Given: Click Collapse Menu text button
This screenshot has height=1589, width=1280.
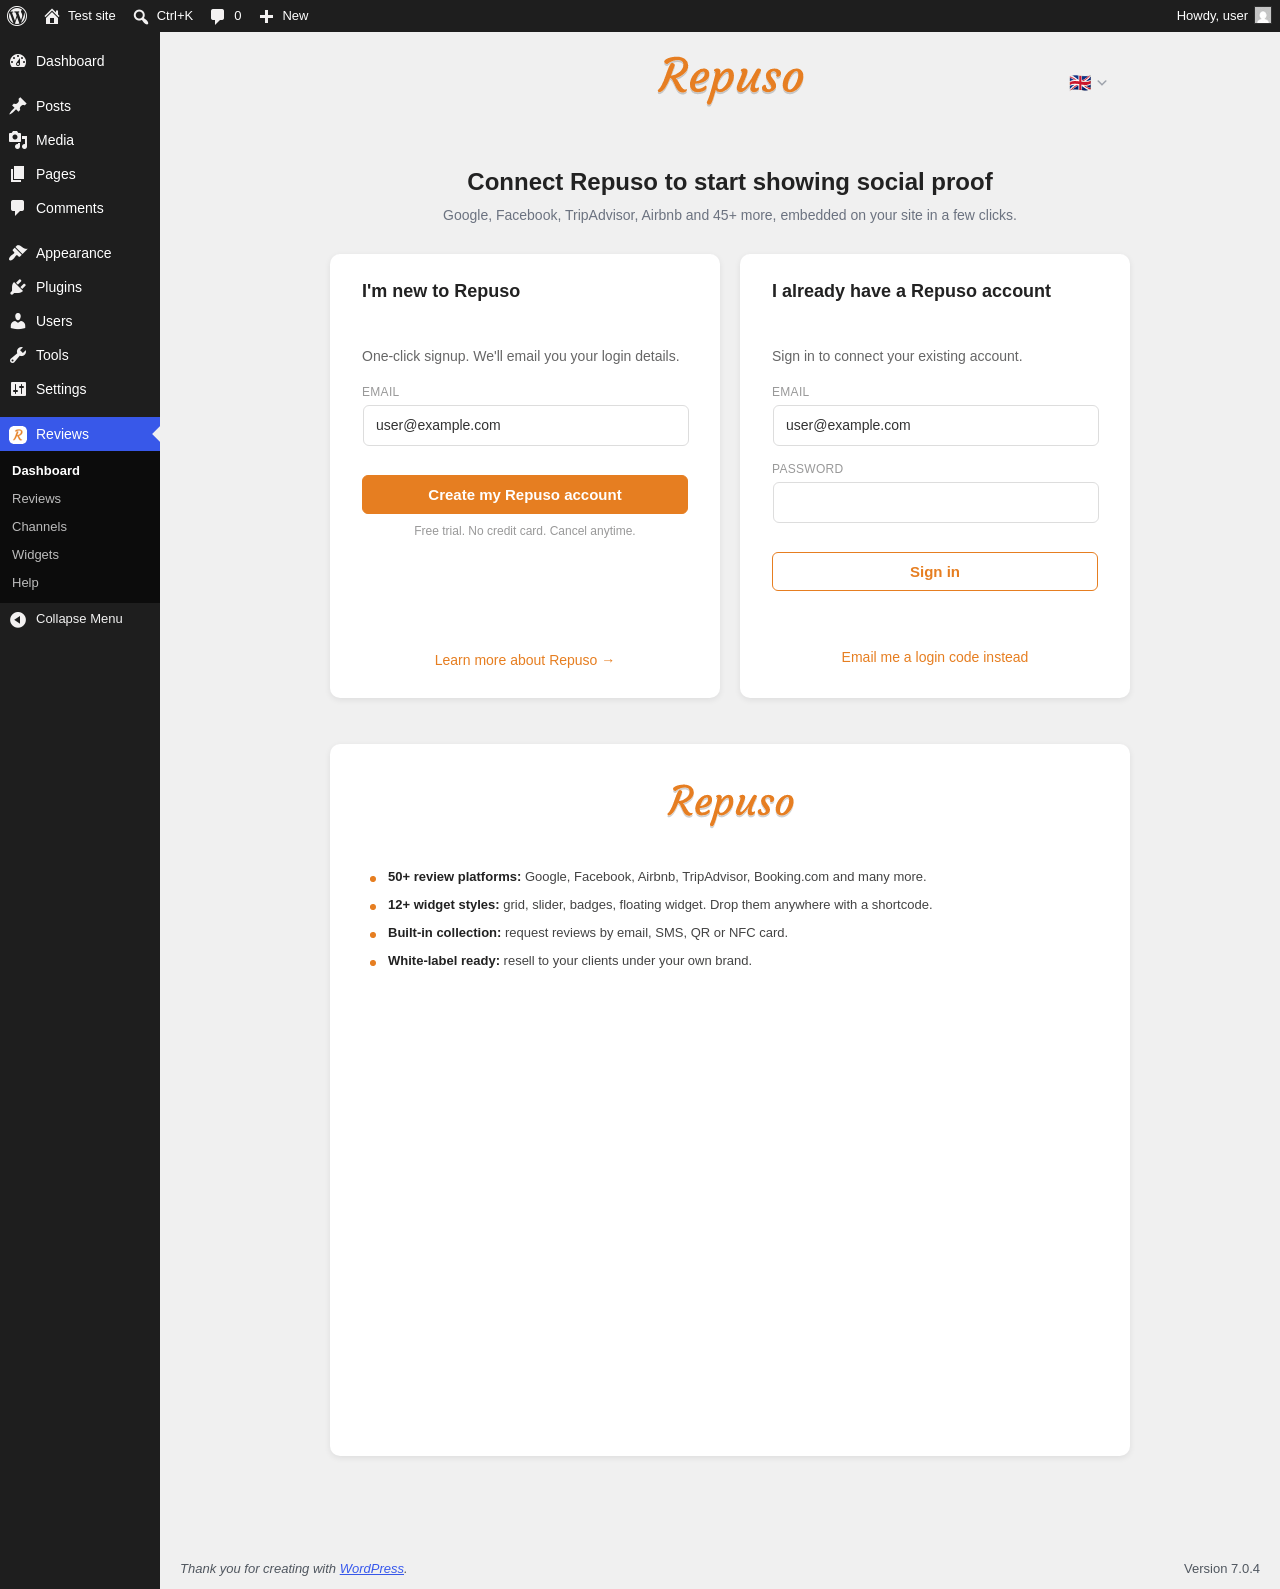Looking at the screenshot, I should pyautogui.click(x=79, y=619).
